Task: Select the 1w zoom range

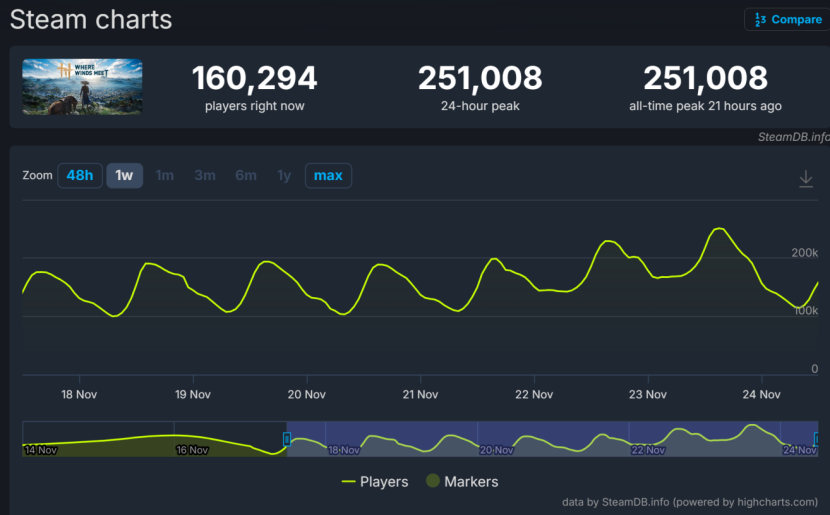Action: click(x=124, y=176)
